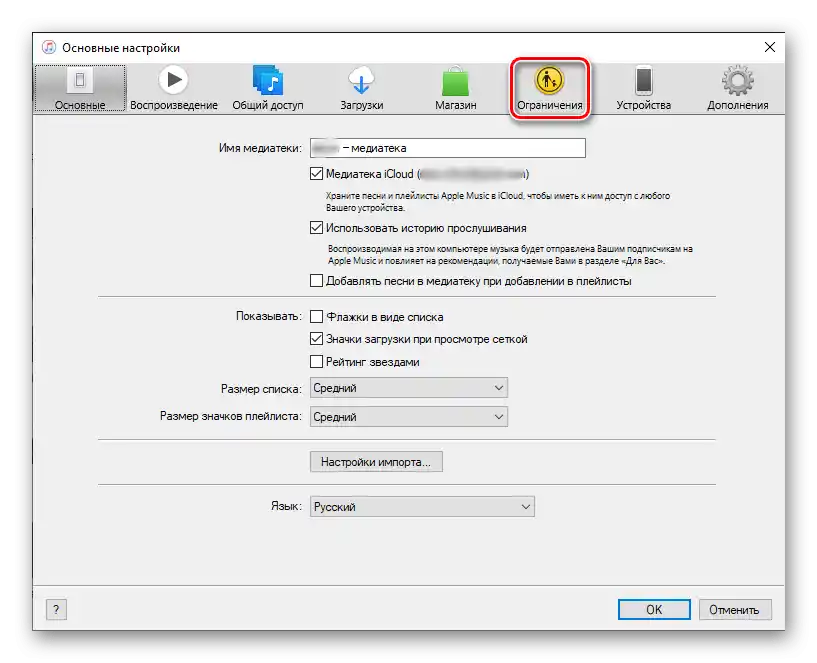Switch to the Общий доступ sharing tab

[x=268, y=88]
